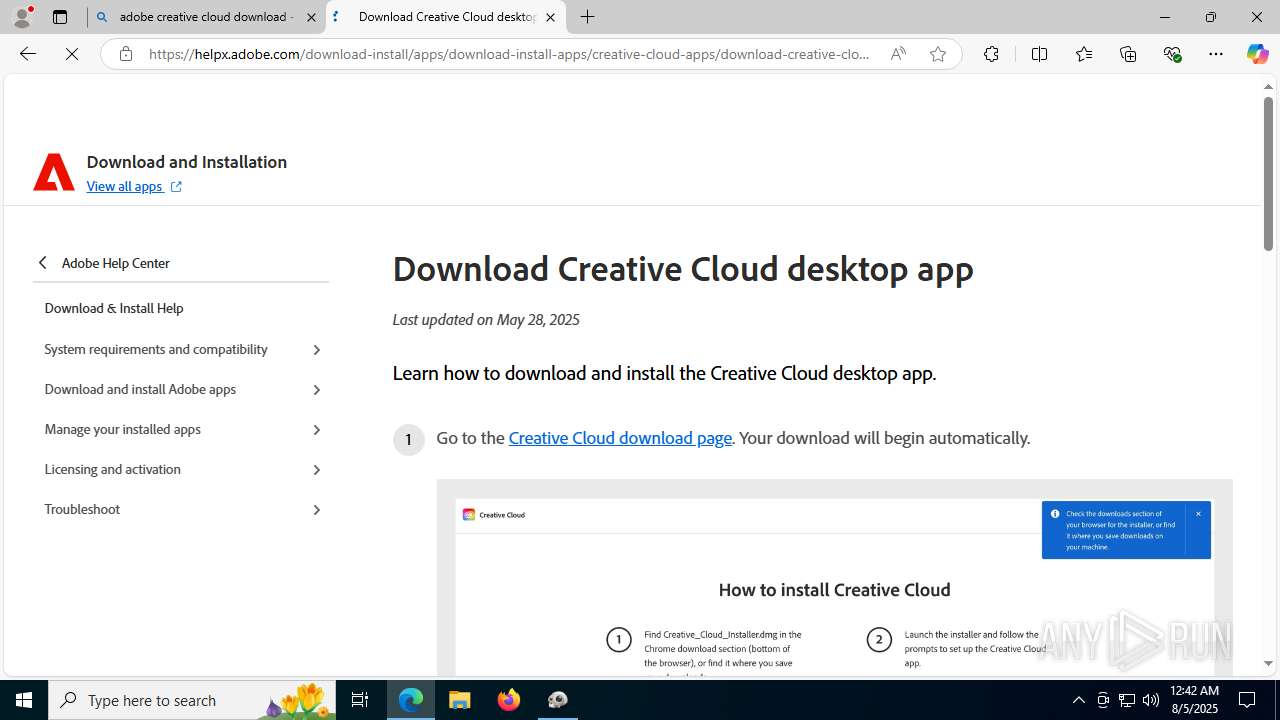Viewport: 1280px width, 720px height.
Task: Click the browser address bar URL
Action: [510, 54]
